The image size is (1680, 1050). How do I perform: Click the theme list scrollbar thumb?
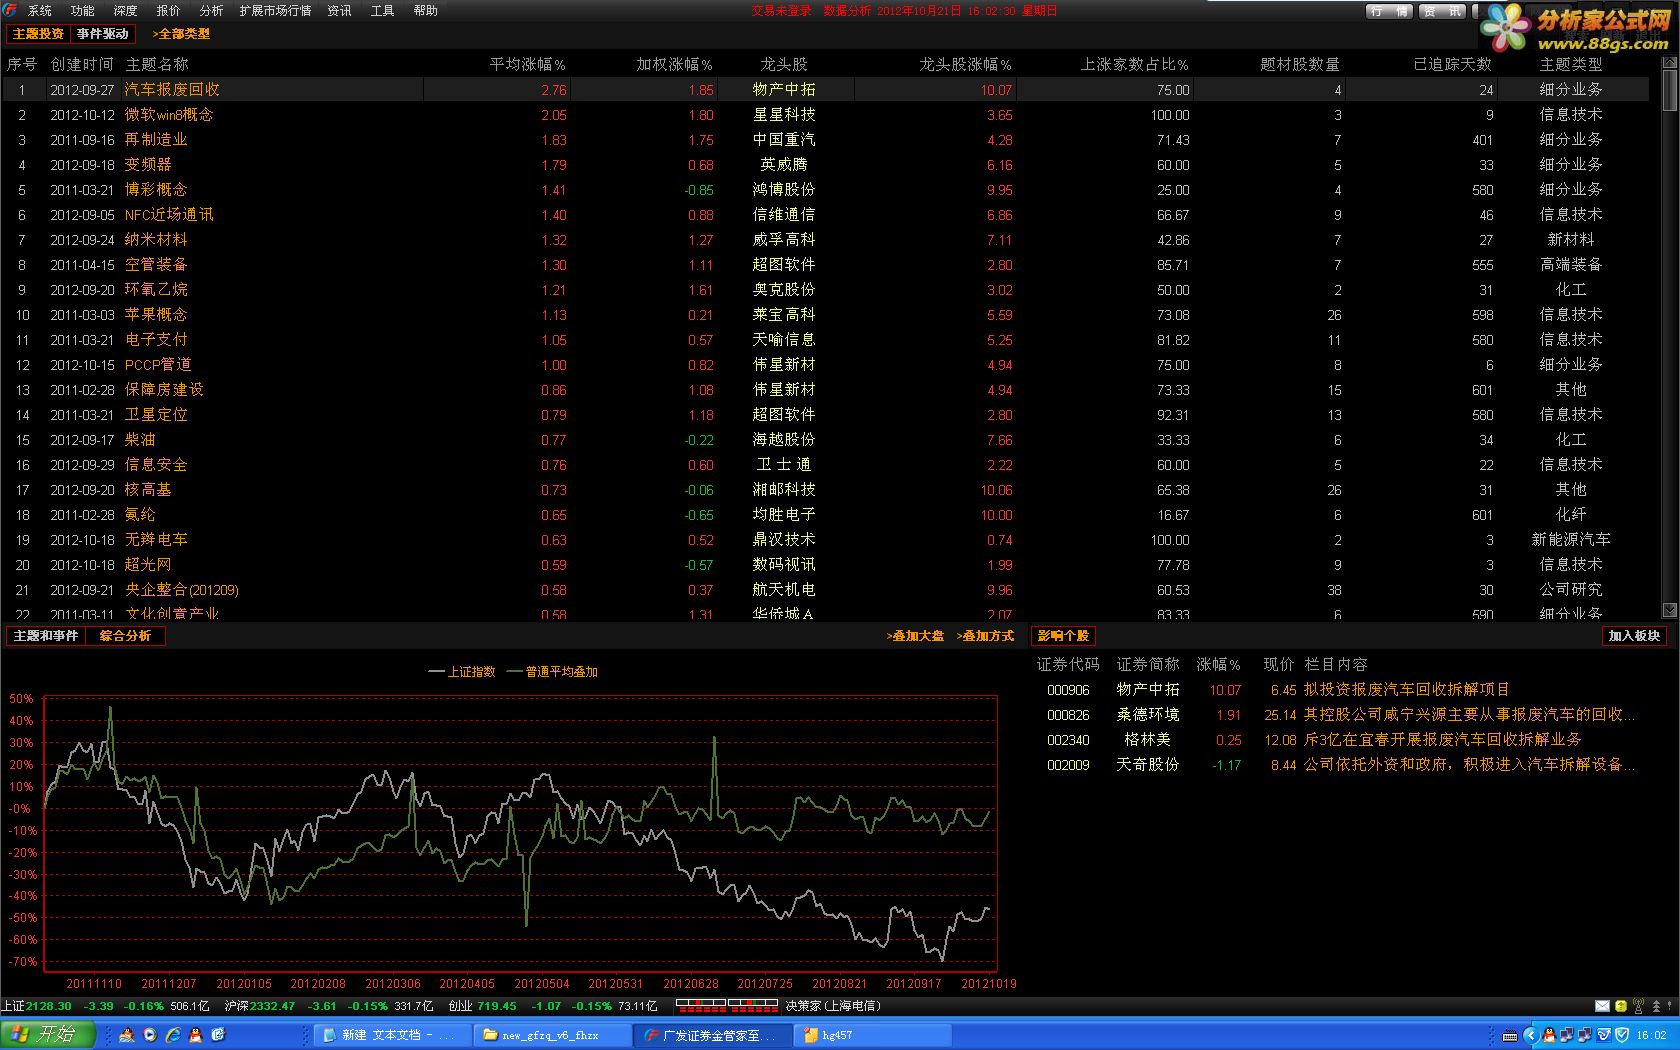pos(1669,90)
